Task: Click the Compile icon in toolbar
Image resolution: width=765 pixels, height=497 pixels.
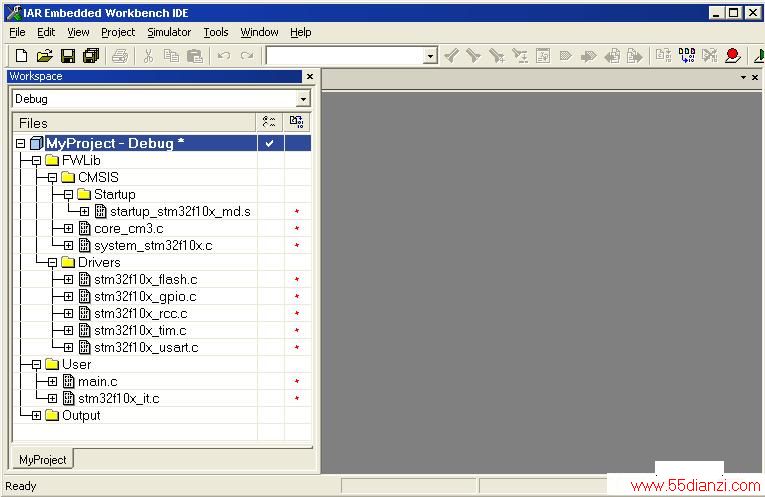Action: tap(663, 56)
